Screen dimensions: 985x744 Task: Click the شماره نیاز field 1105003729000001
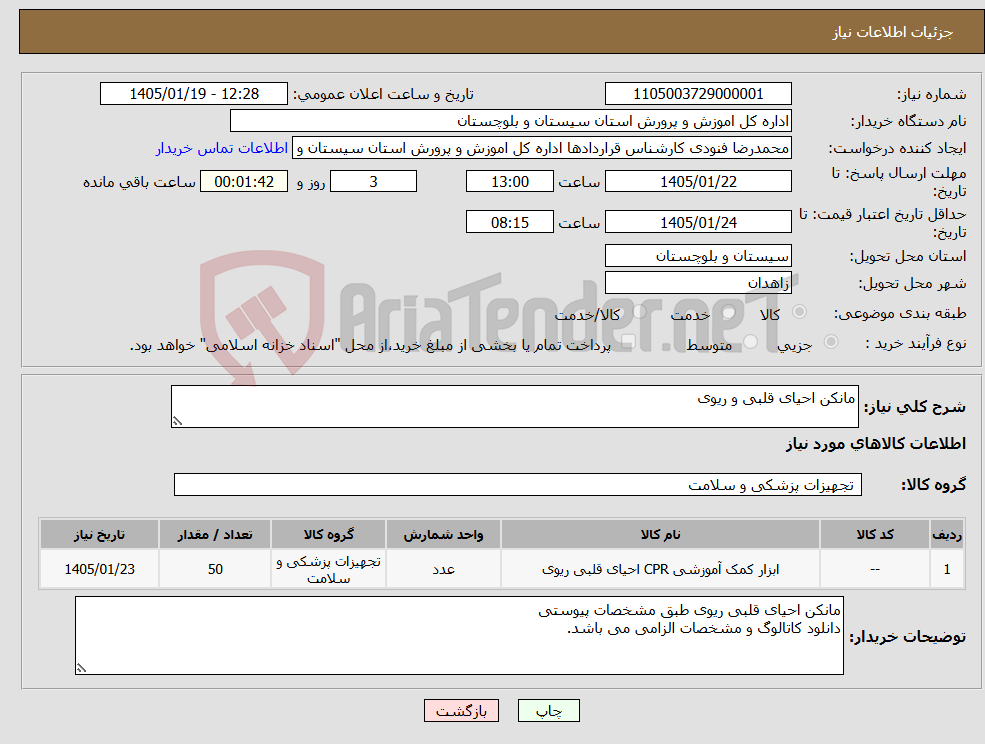pos(698,94)
